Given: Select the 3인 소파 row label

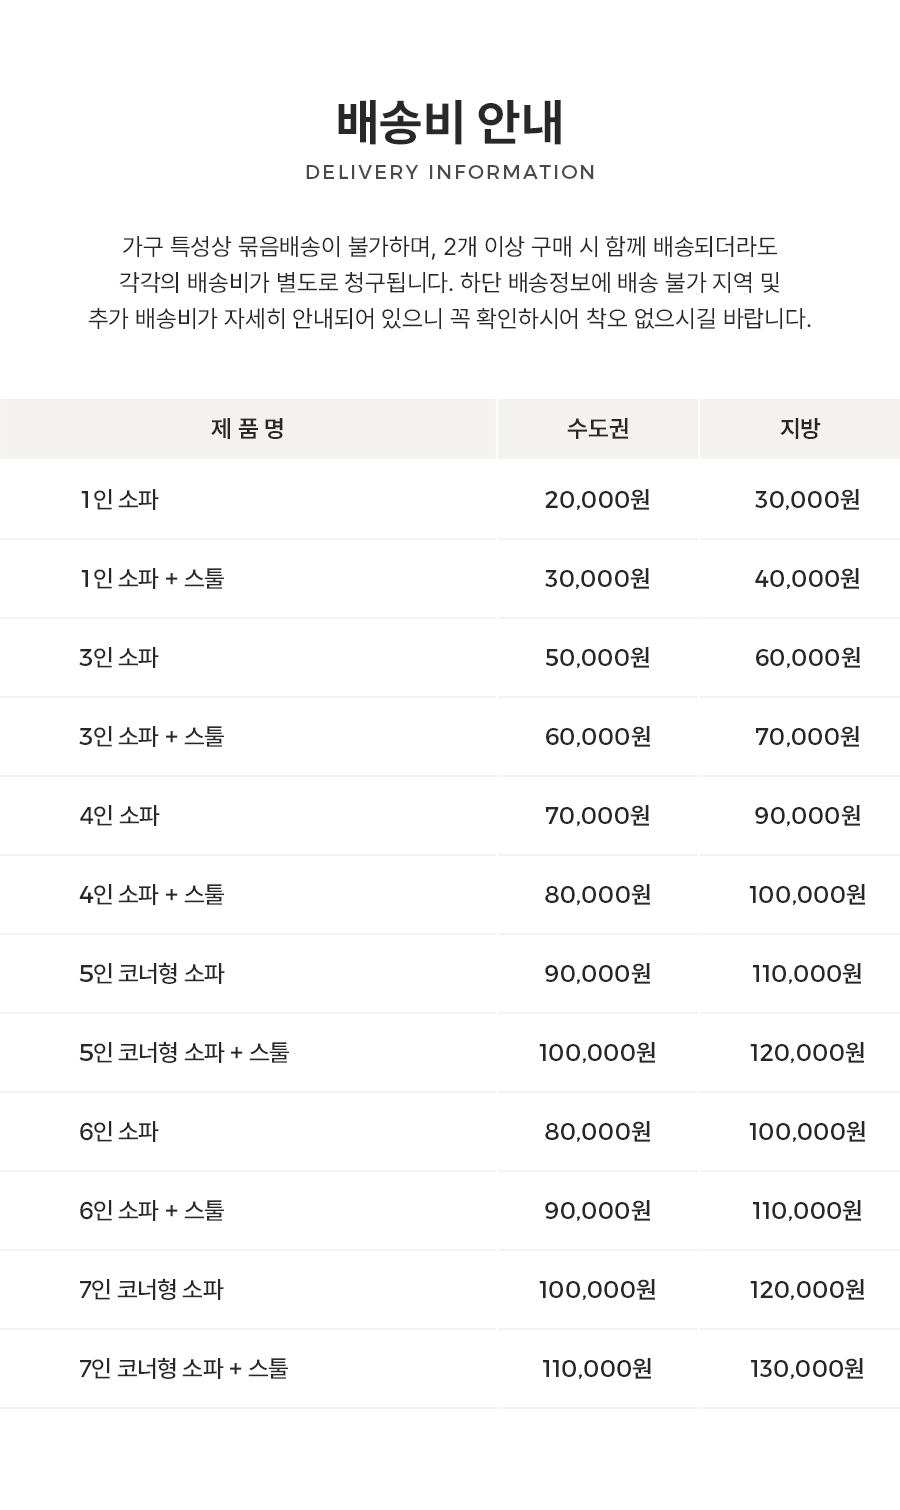Looking at the screenshot, I should (x=119, y=657).
